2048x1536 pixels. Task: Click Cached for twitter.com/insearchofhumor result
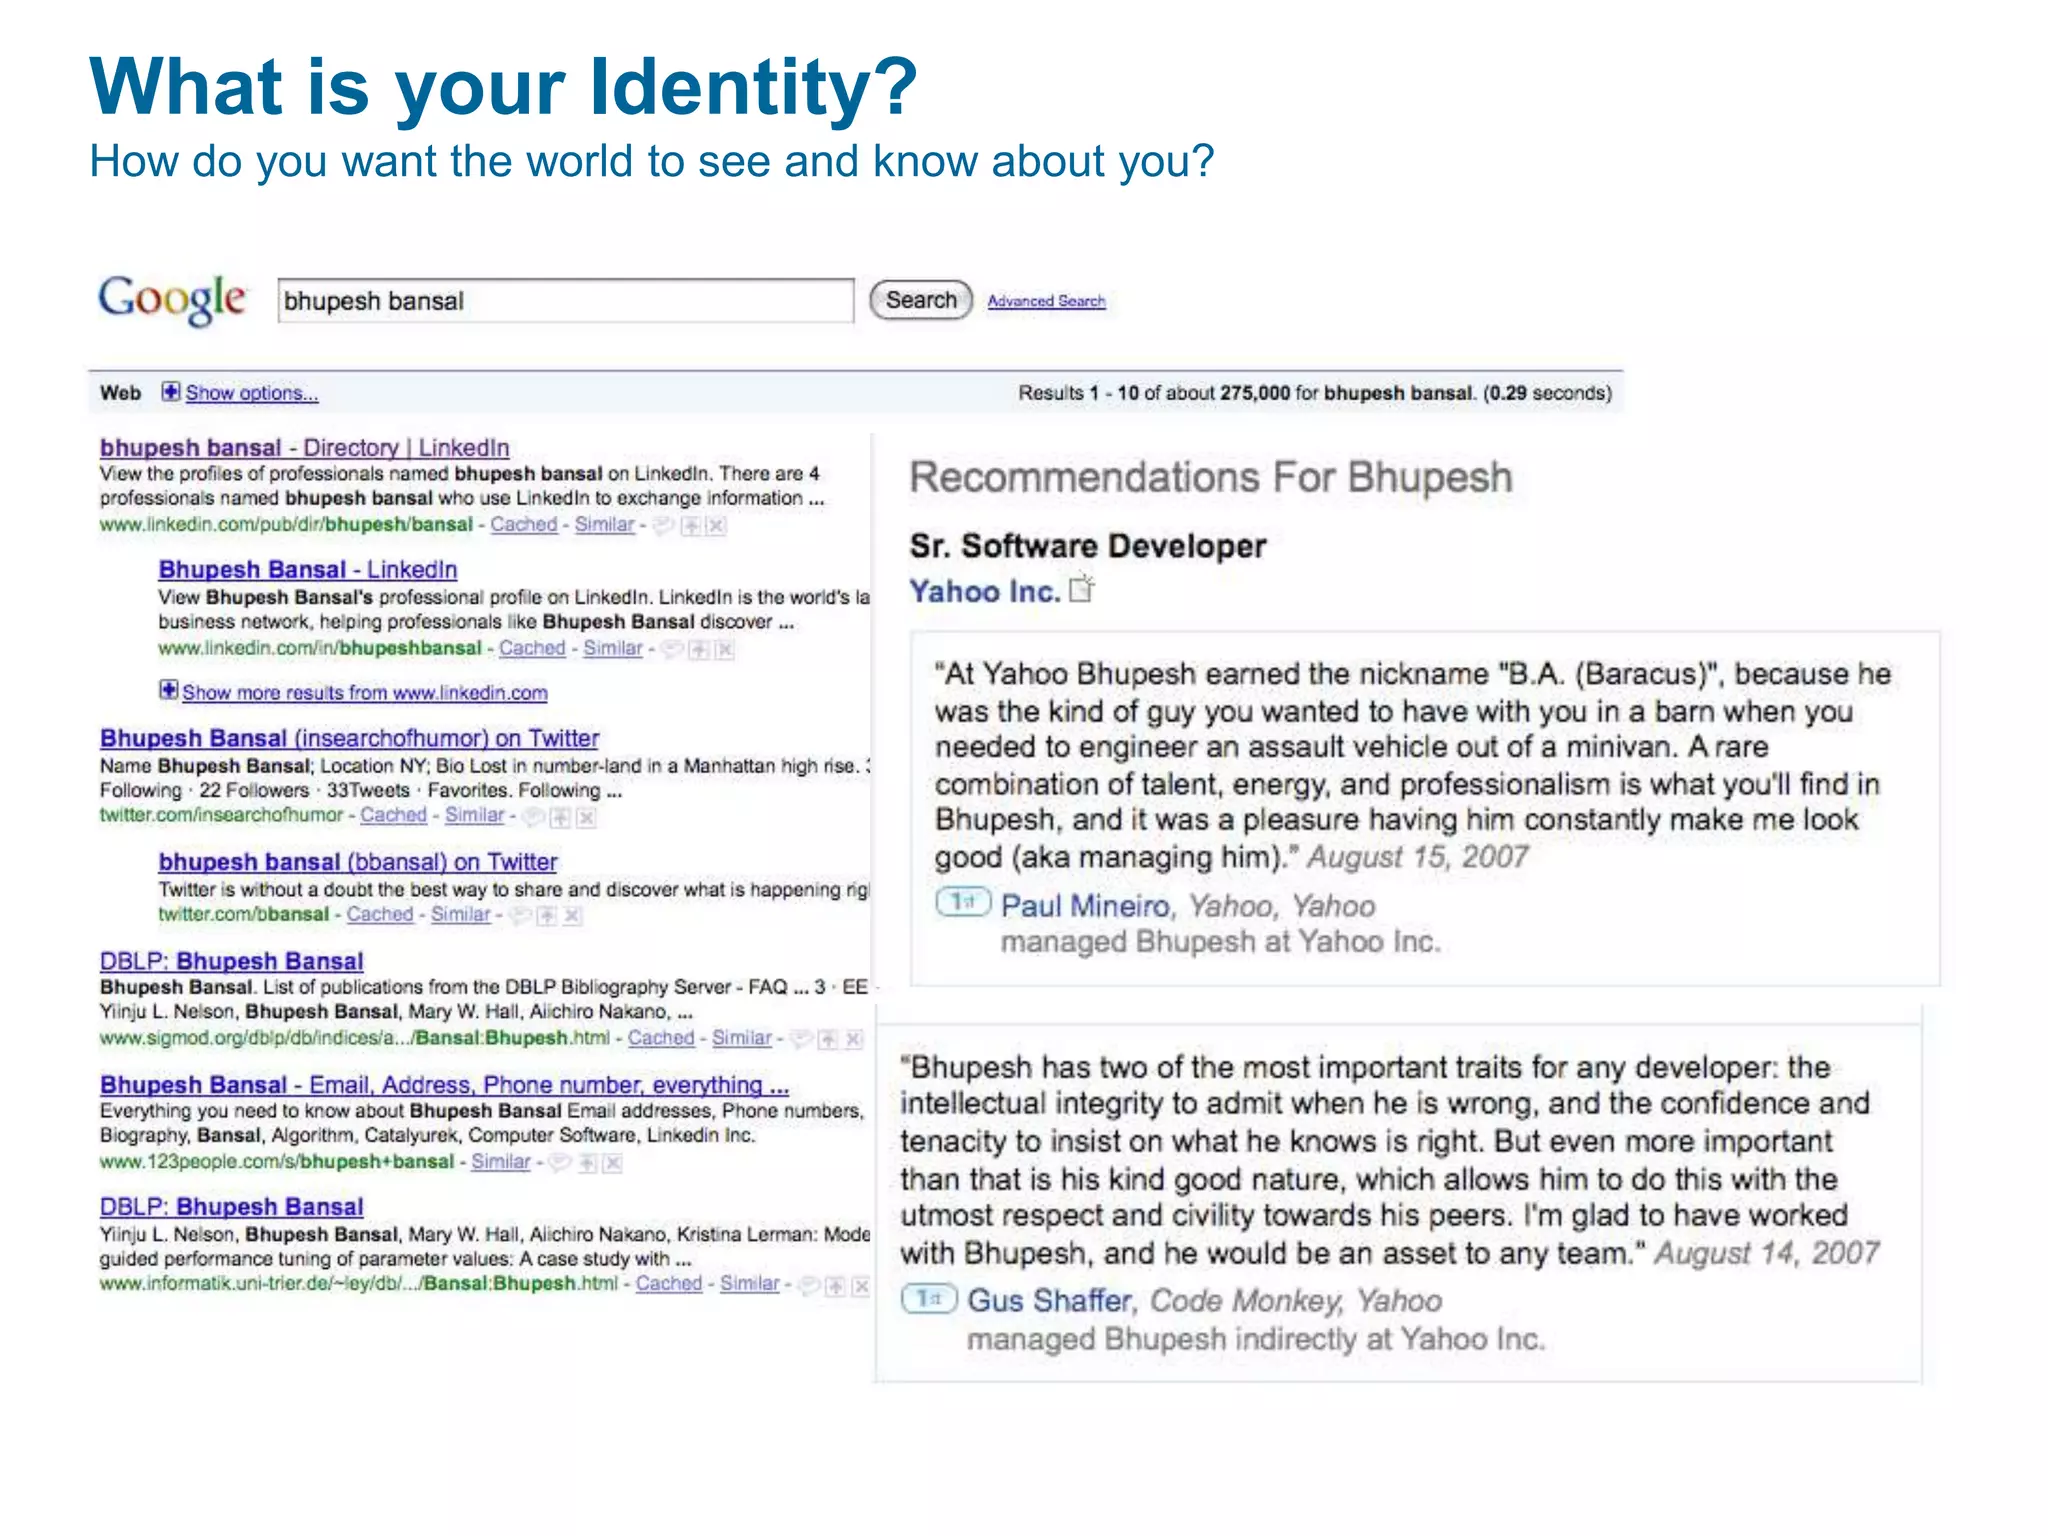coord(394,815)
